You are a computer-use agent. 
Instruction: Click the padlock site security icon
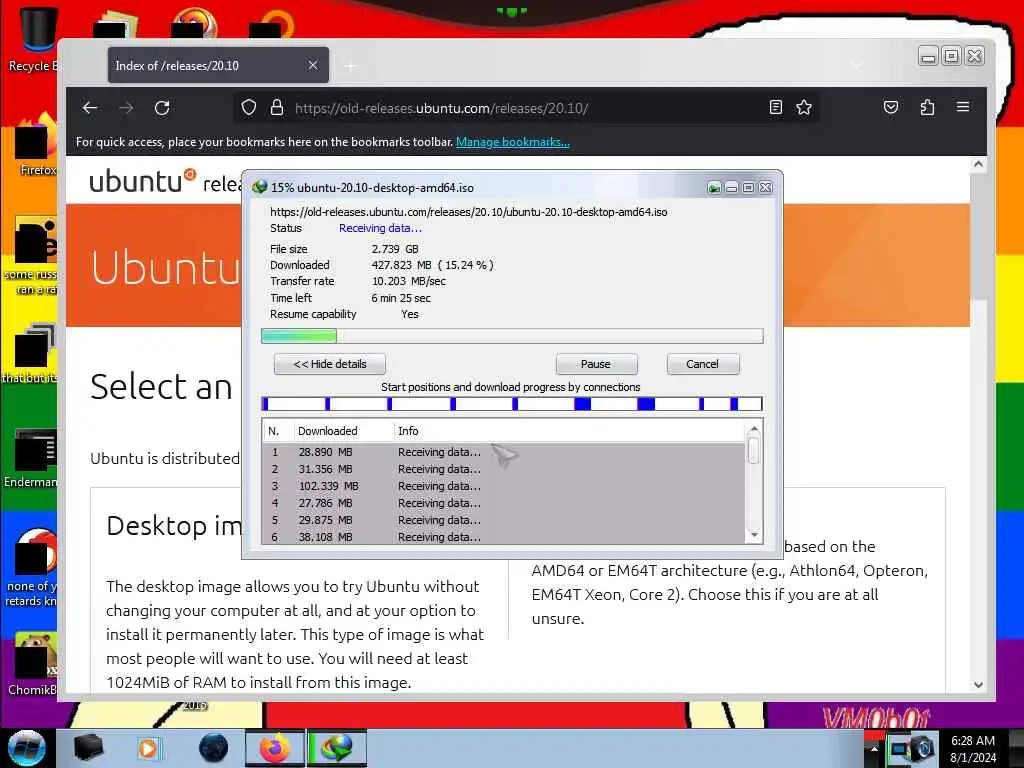pos(277,108)
